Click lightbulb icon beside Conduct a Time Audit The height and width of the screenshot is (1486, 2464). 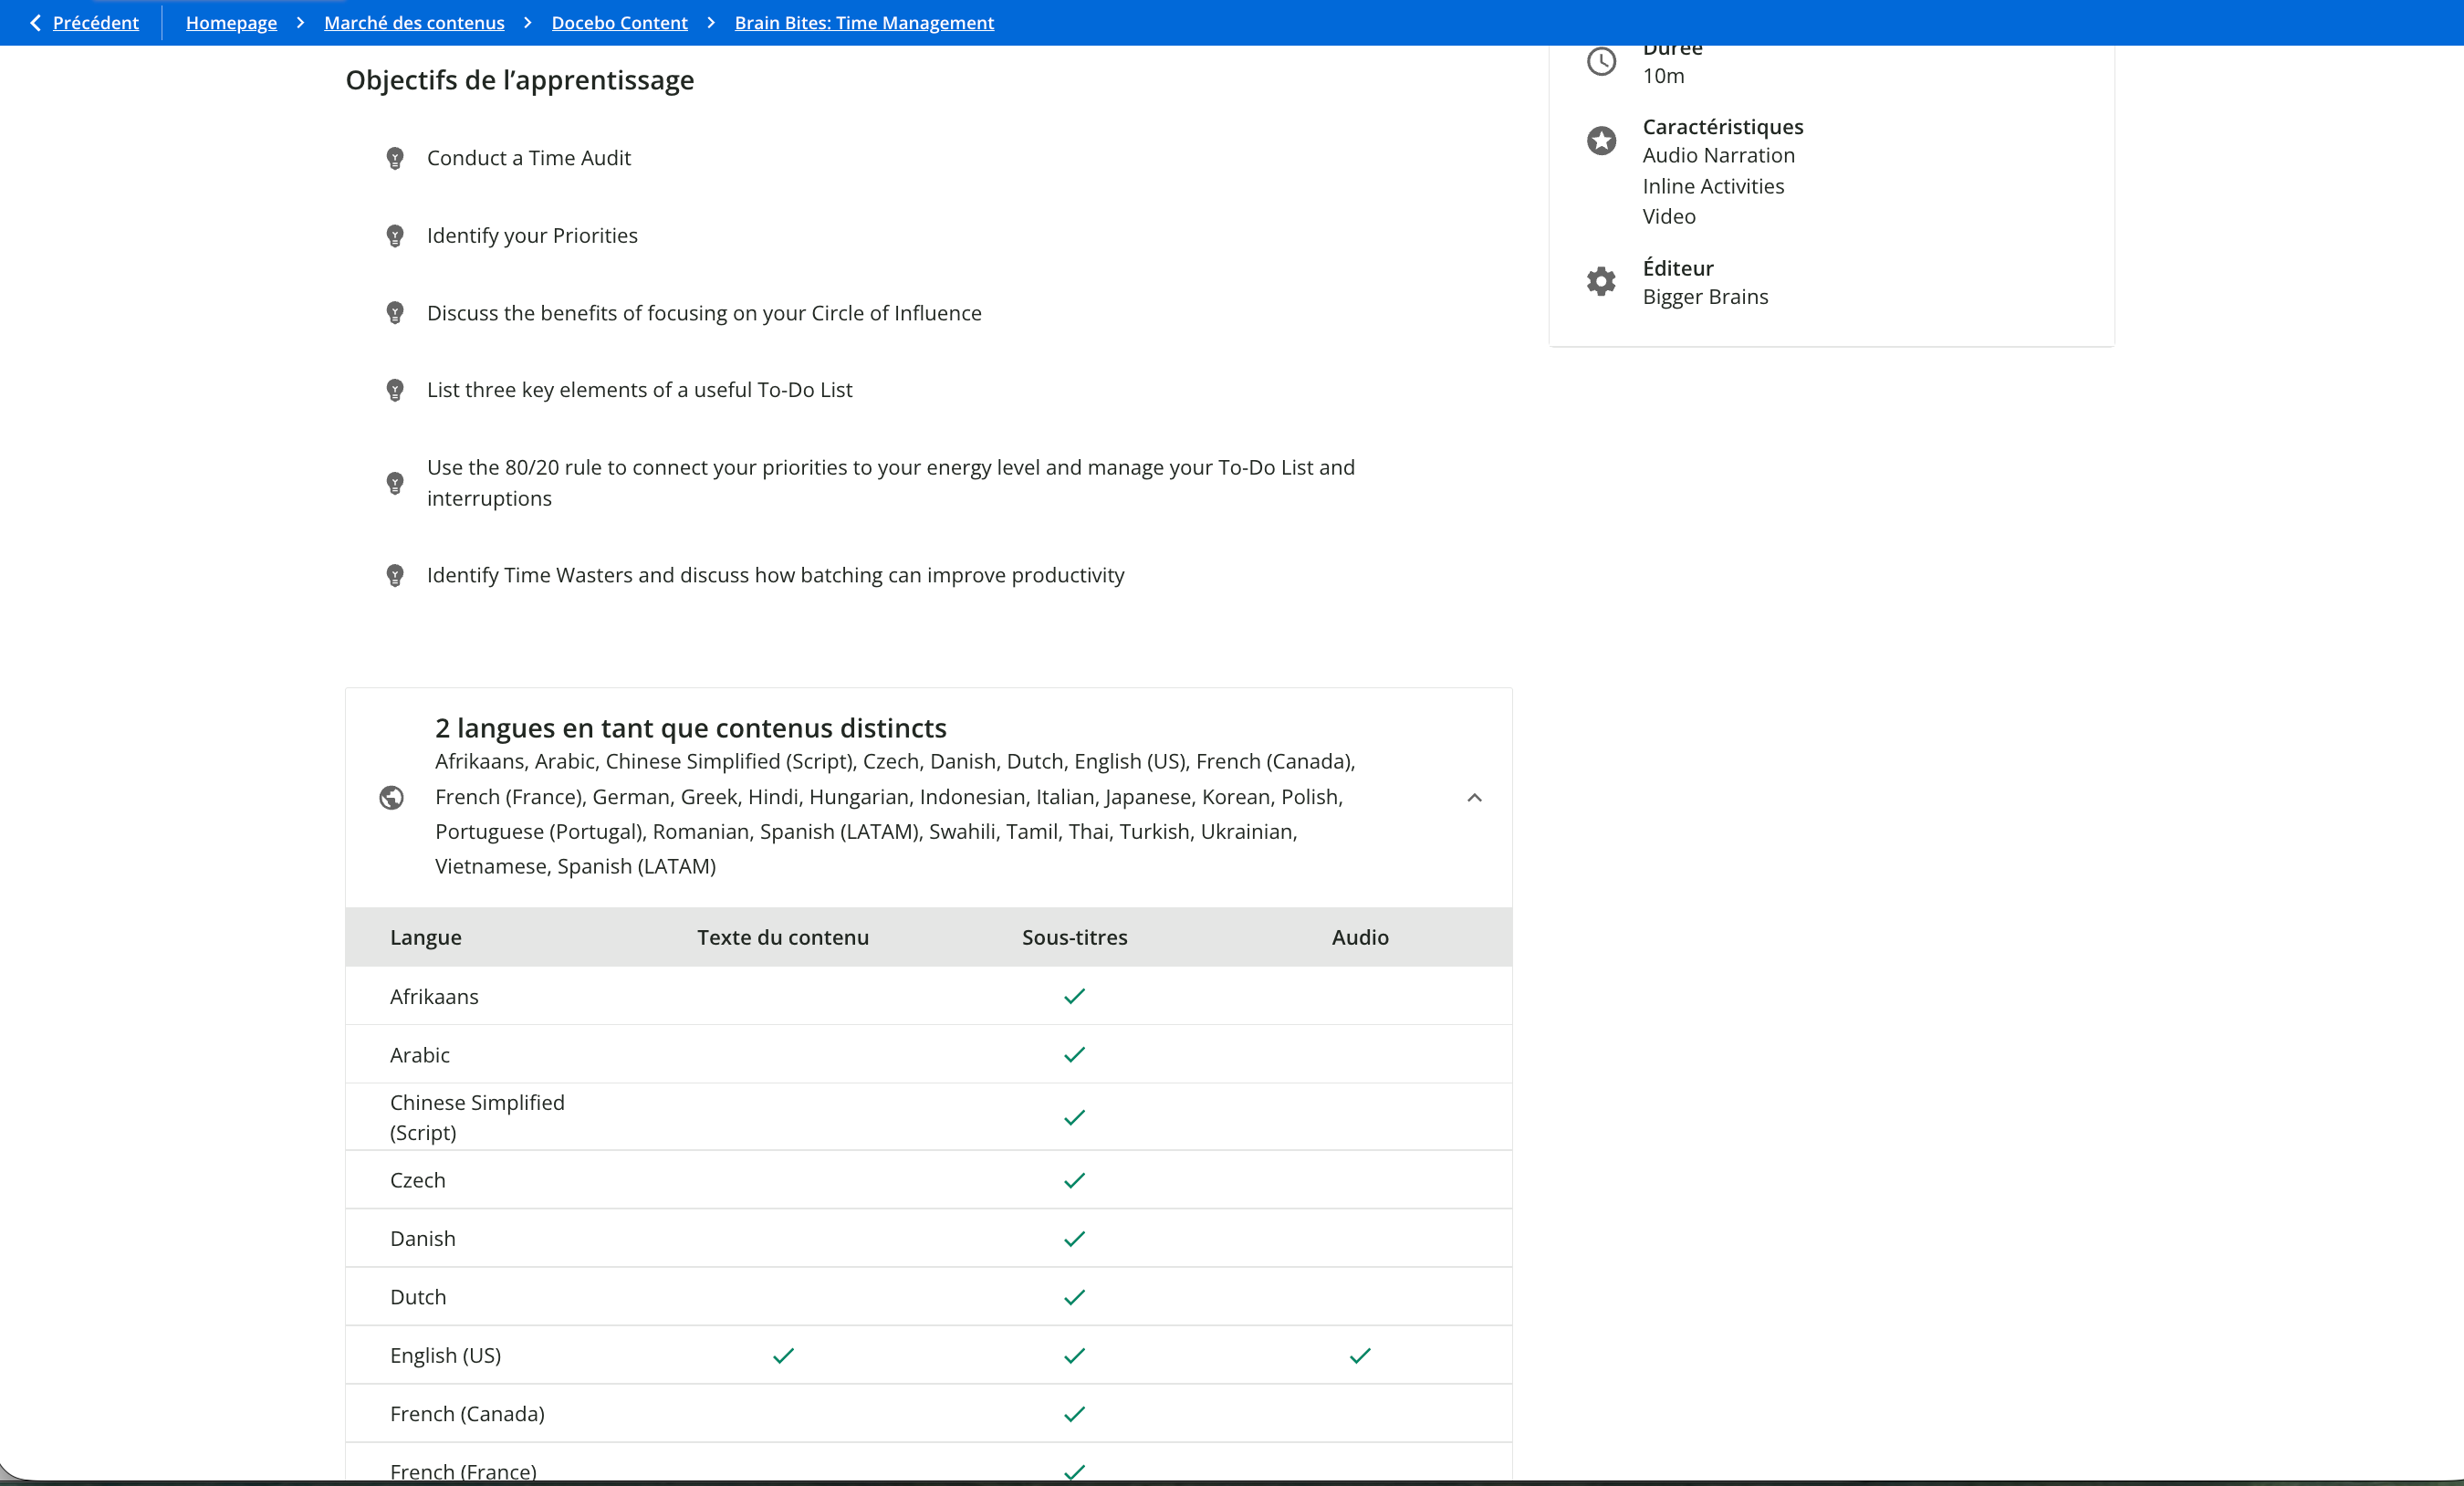(x=395, y=158)
